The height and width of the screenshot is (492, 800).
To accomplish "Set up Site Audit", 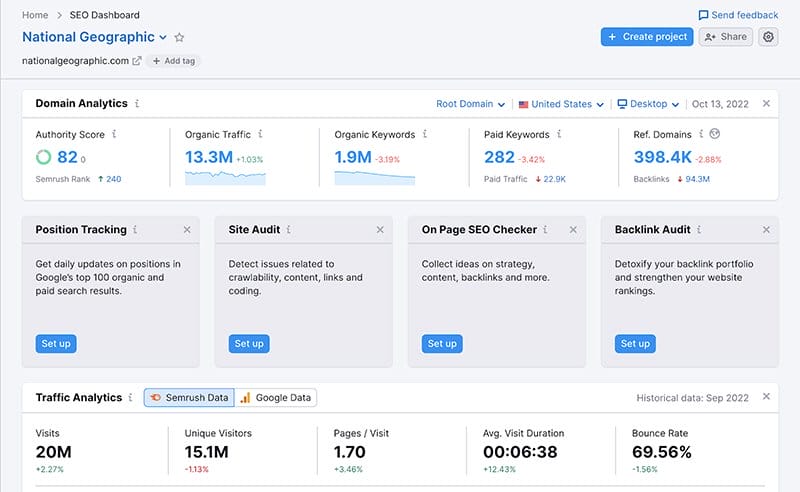I will [249, 343].
